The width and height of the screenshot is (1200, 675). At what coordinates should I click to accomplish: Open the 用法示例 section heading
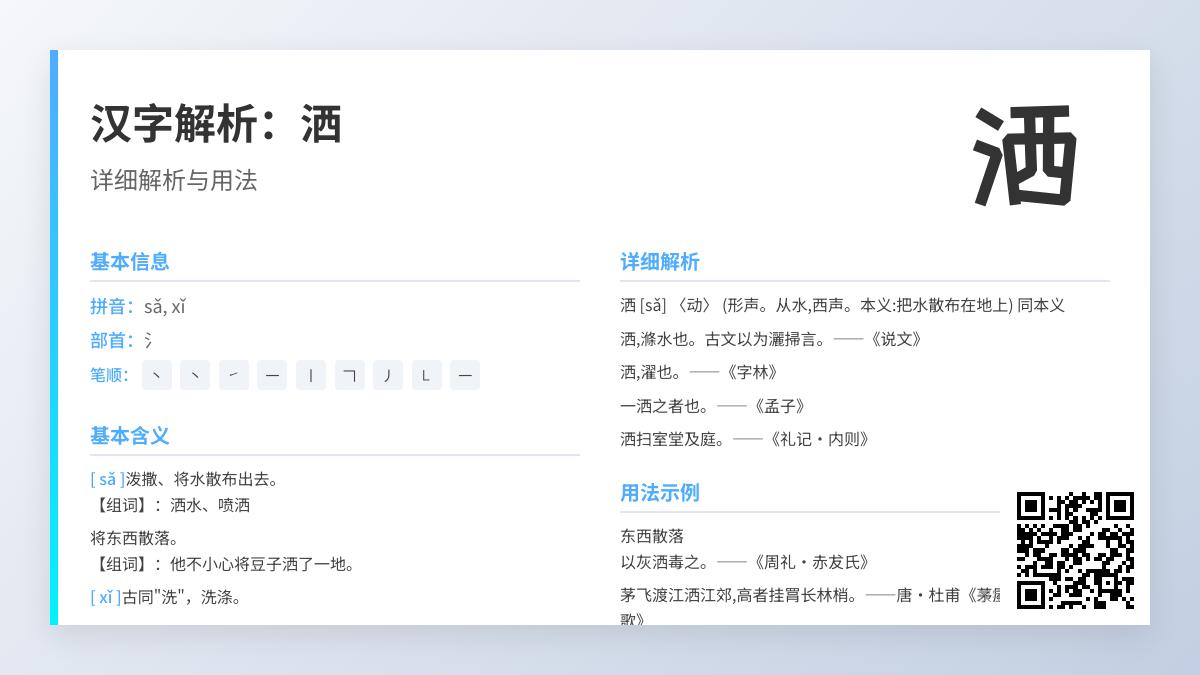(x=660, y=493)
